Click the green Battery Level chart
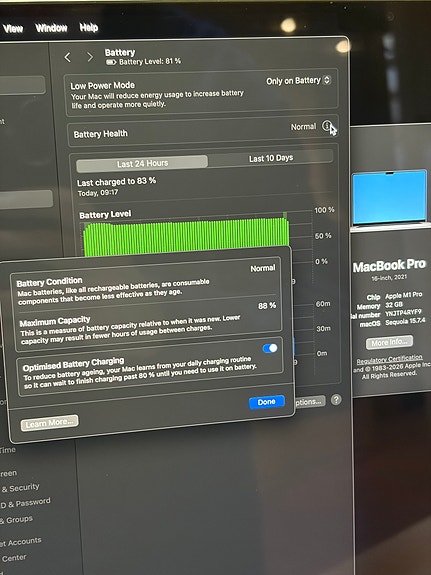The width and height of the screenshot is (431, 575). 186,237
